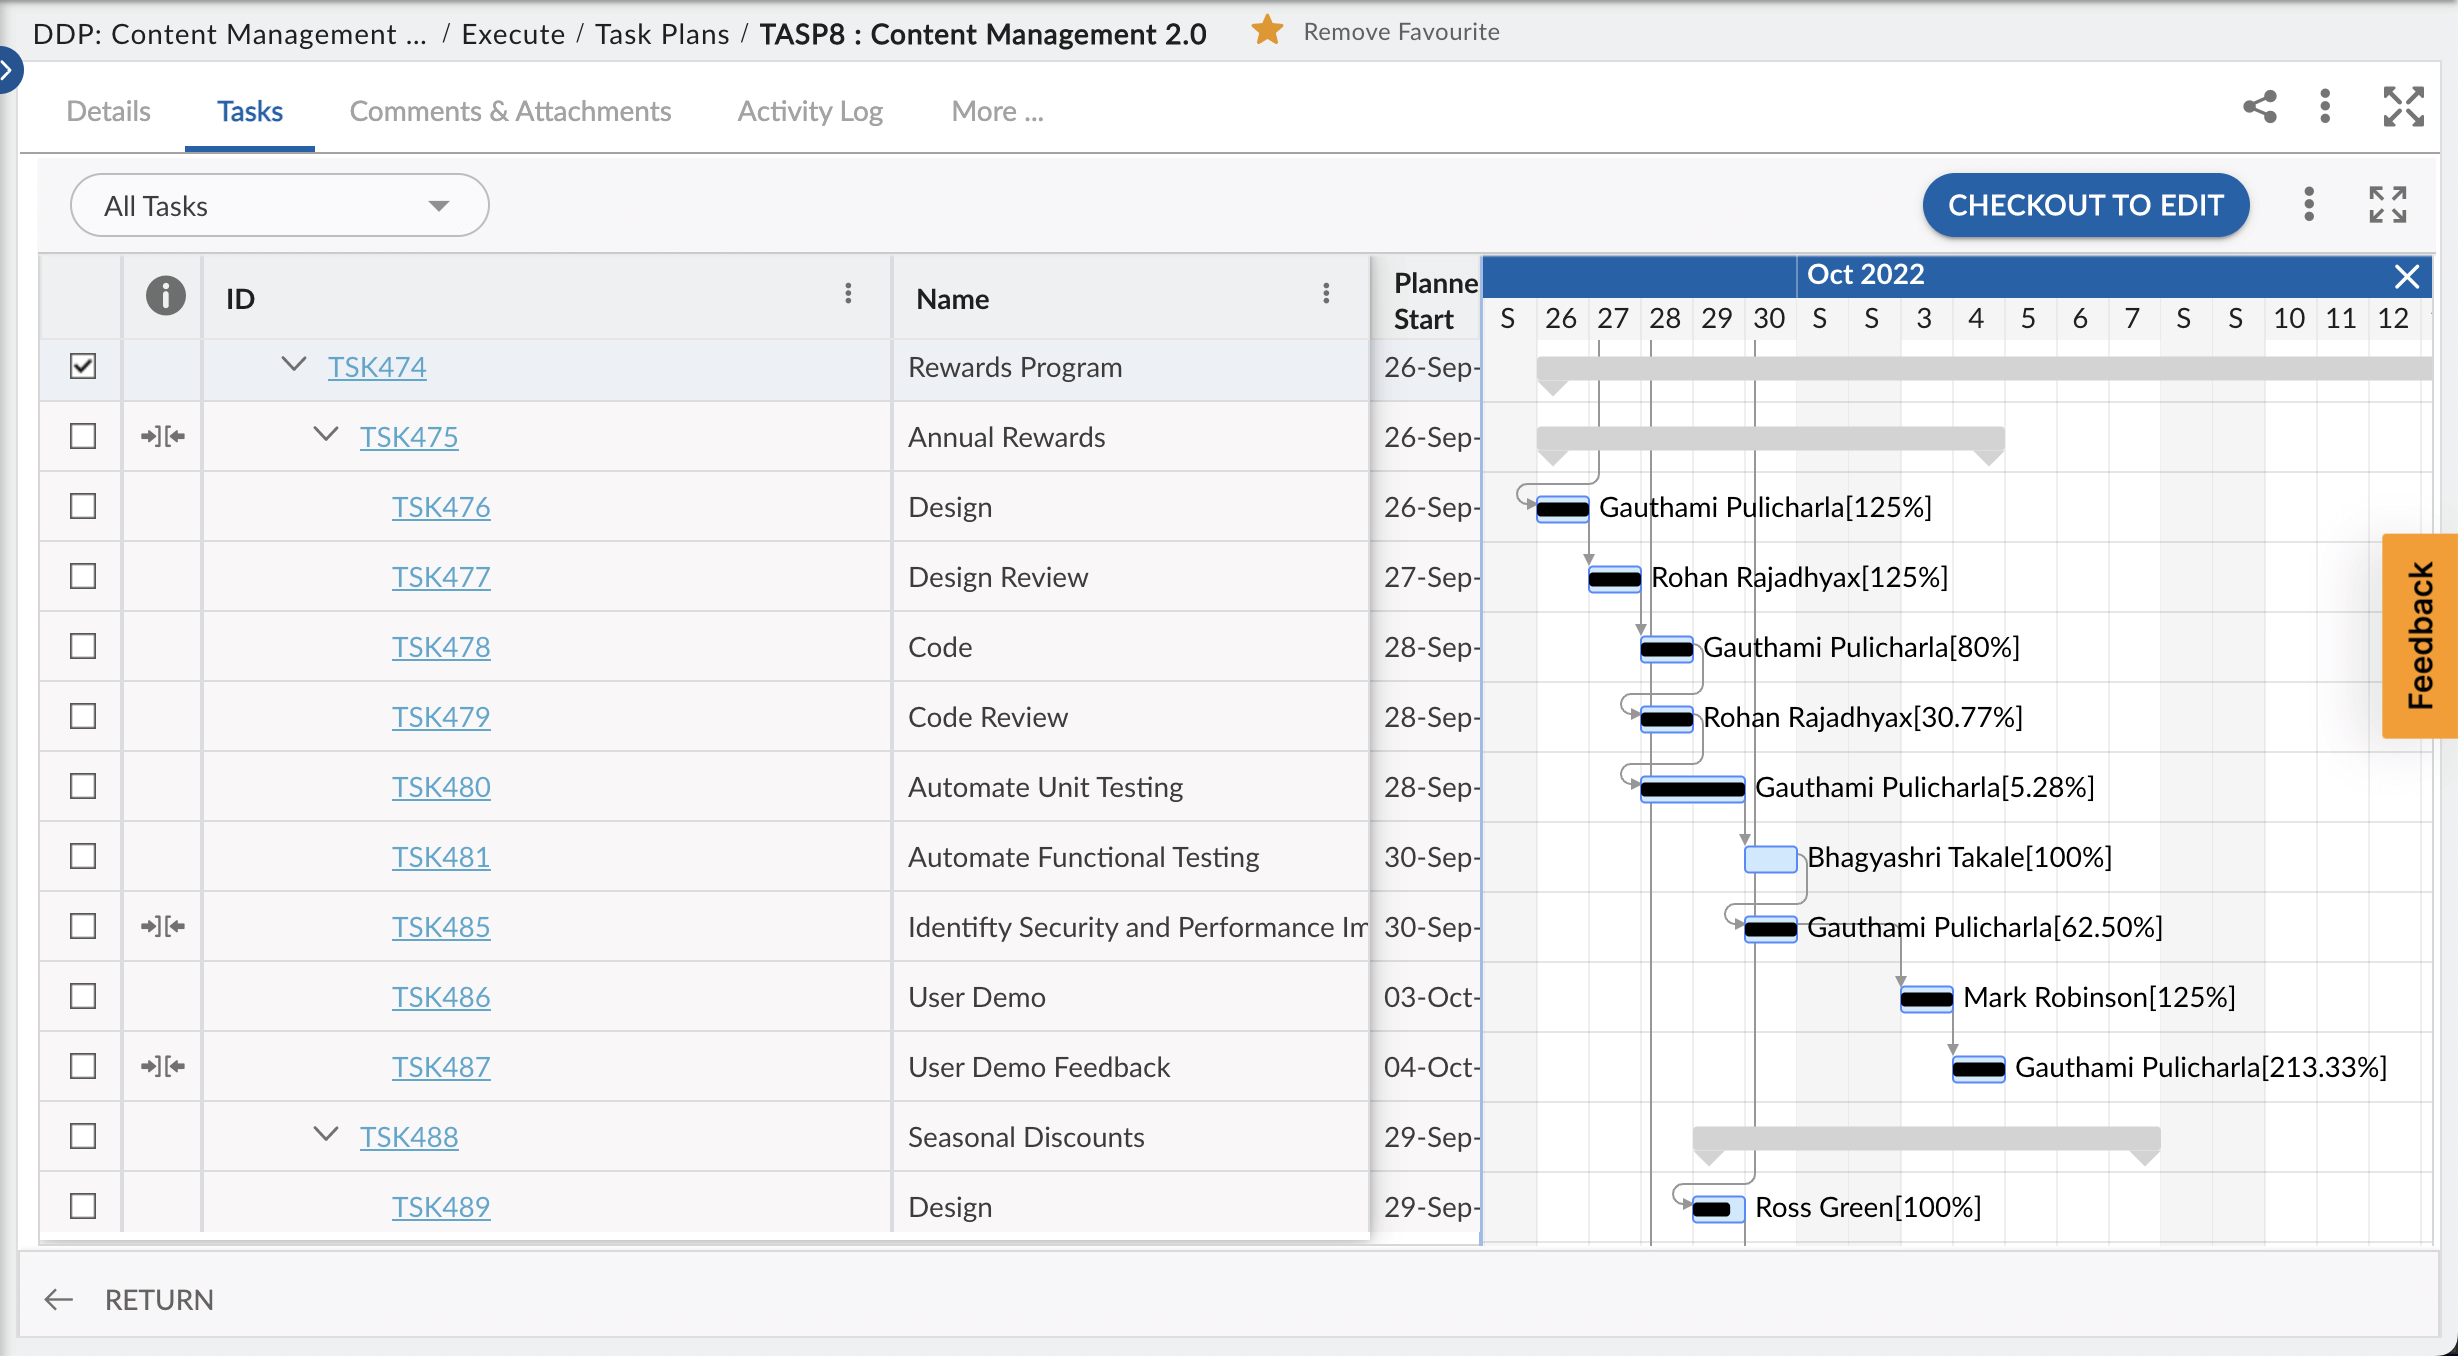Check the TSK478 Code row checkbox
The image size is (2458, 1356).
[x=83, y=647]
